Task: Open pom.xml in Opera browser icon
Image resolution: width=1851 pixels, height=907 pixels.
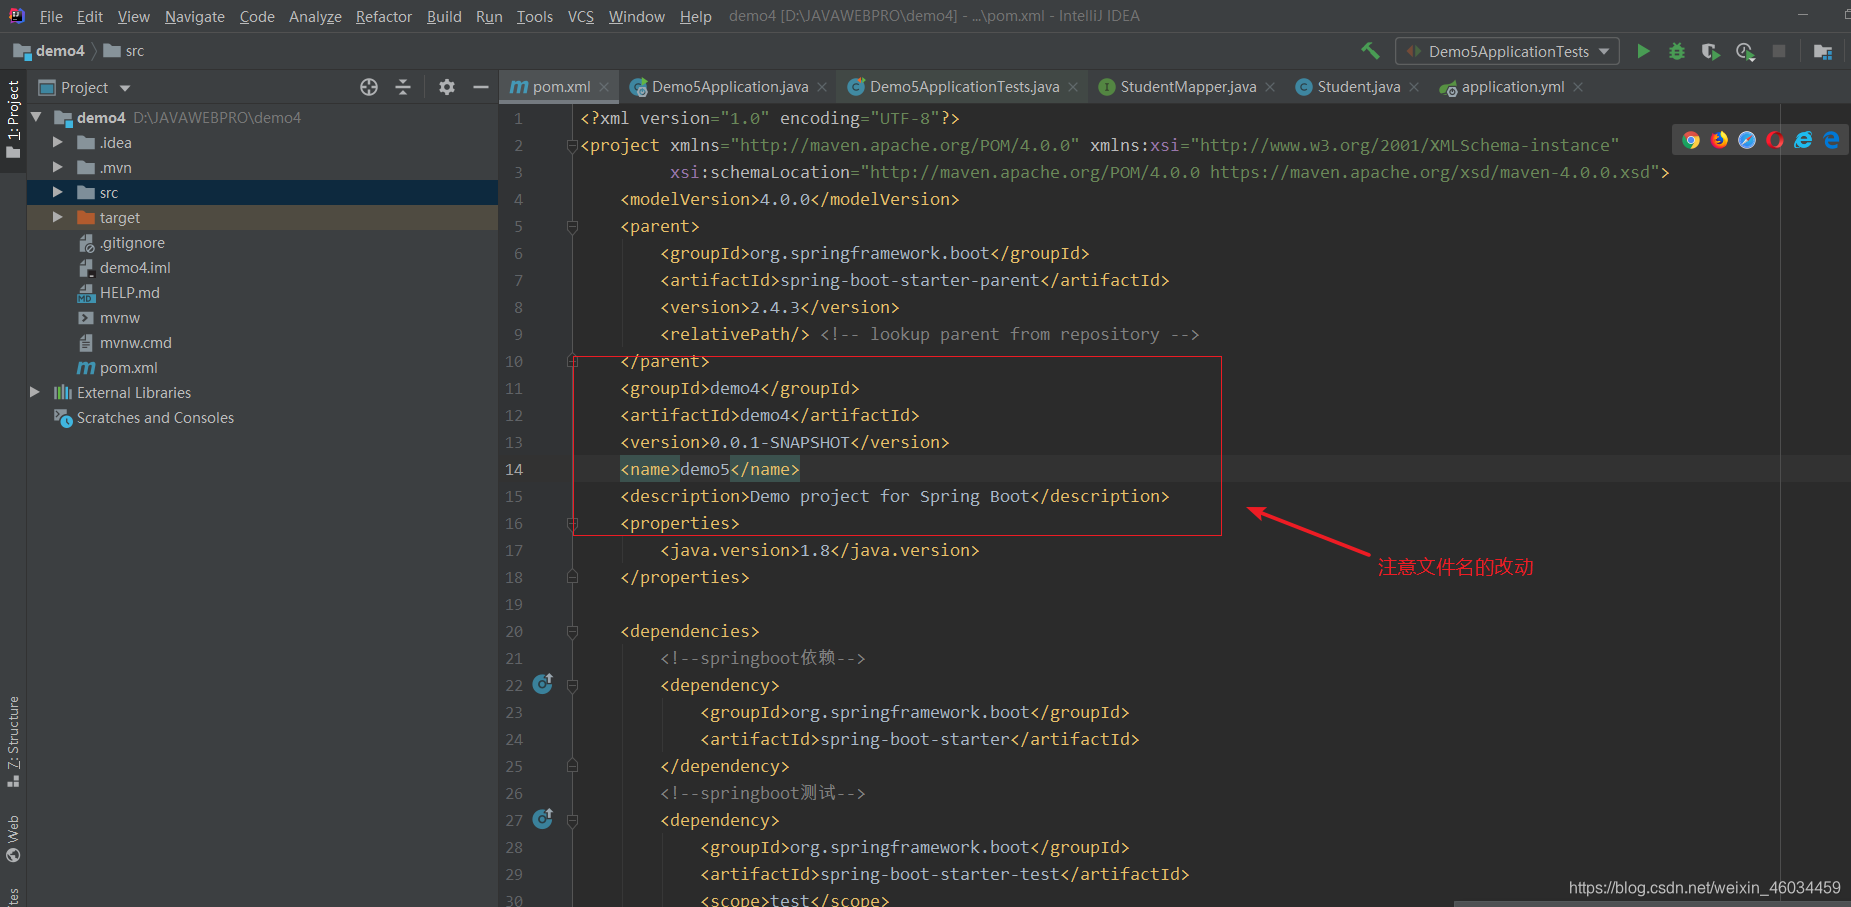Action: pyautogui.click(x=1775, y=140)
